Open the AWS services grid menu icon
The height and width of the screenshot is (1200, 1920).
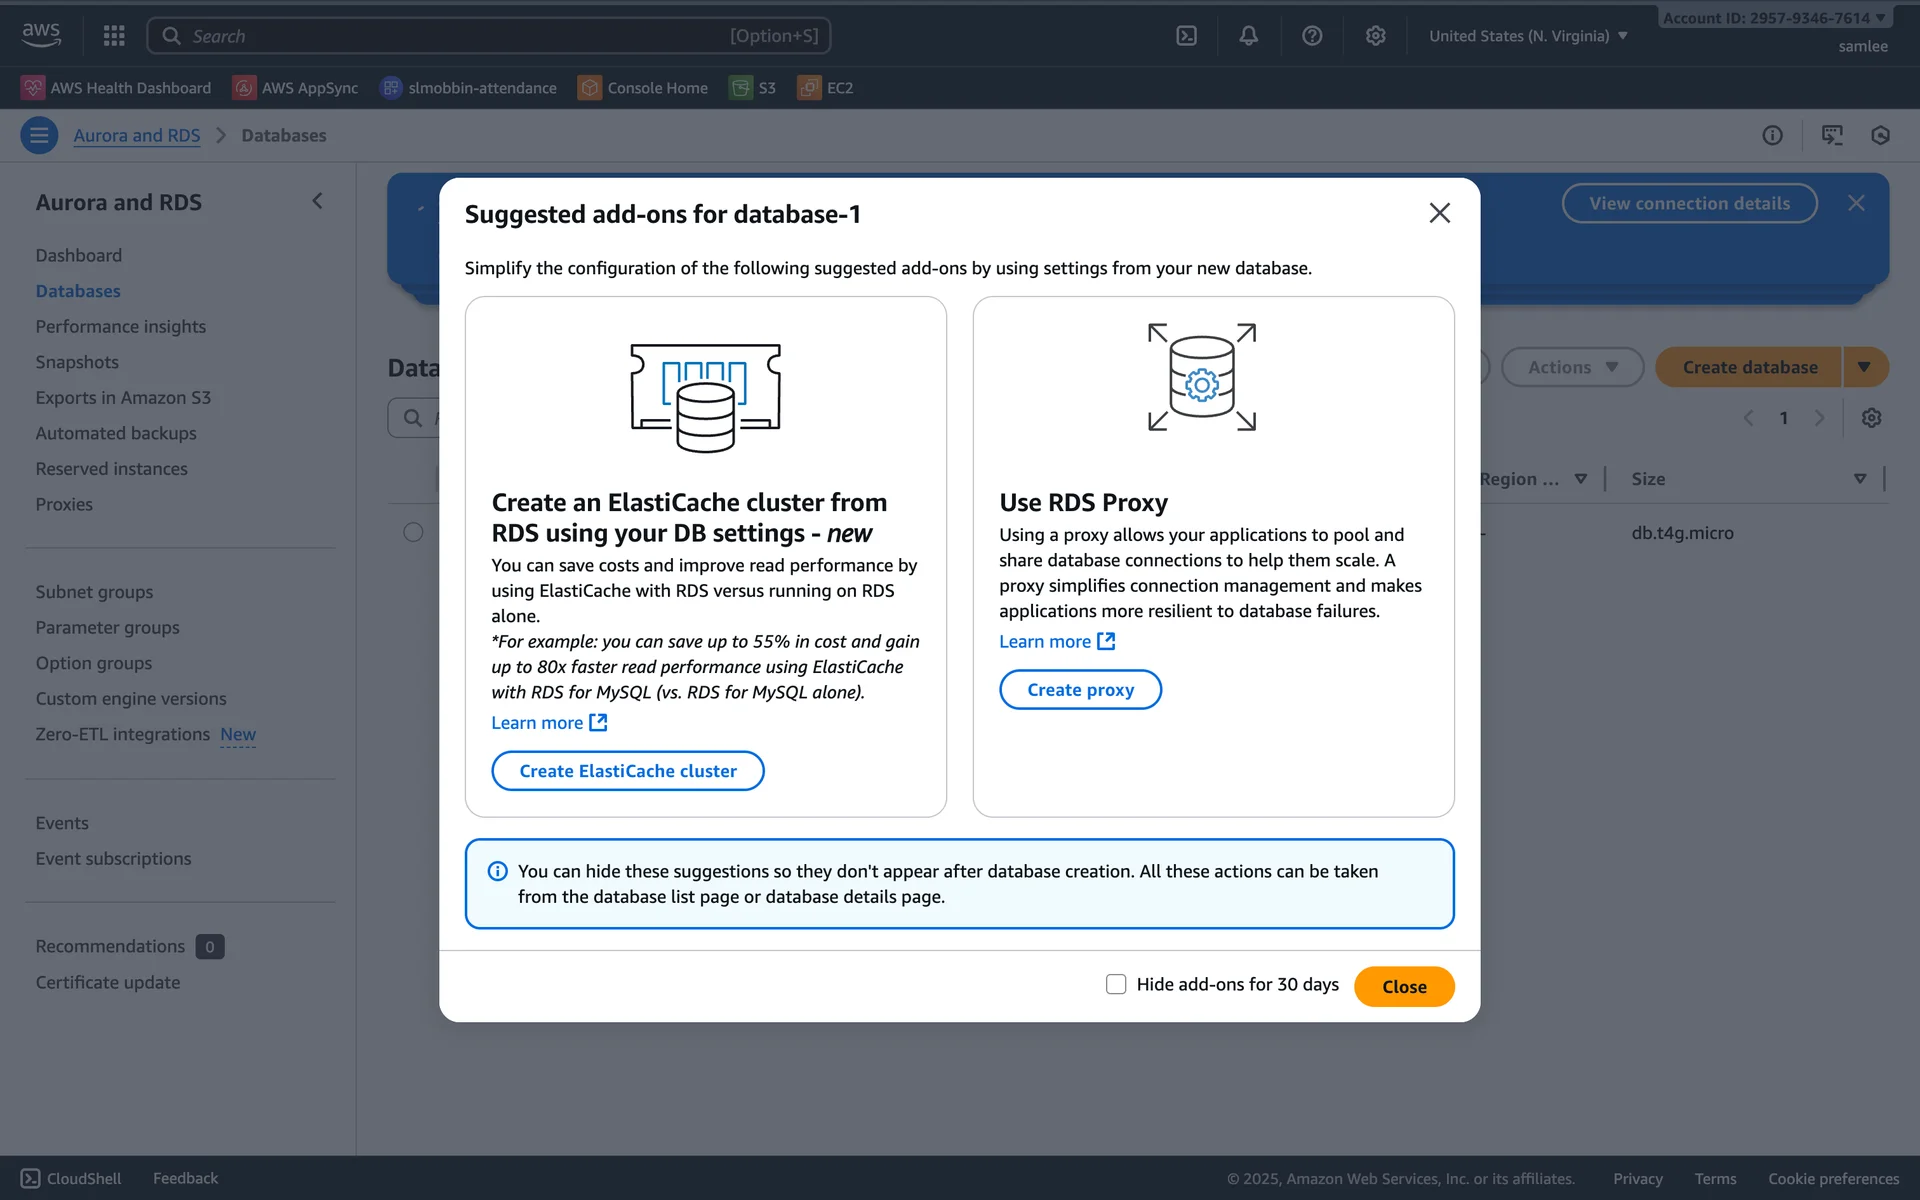pyautogui.click(x=114, y=36)
